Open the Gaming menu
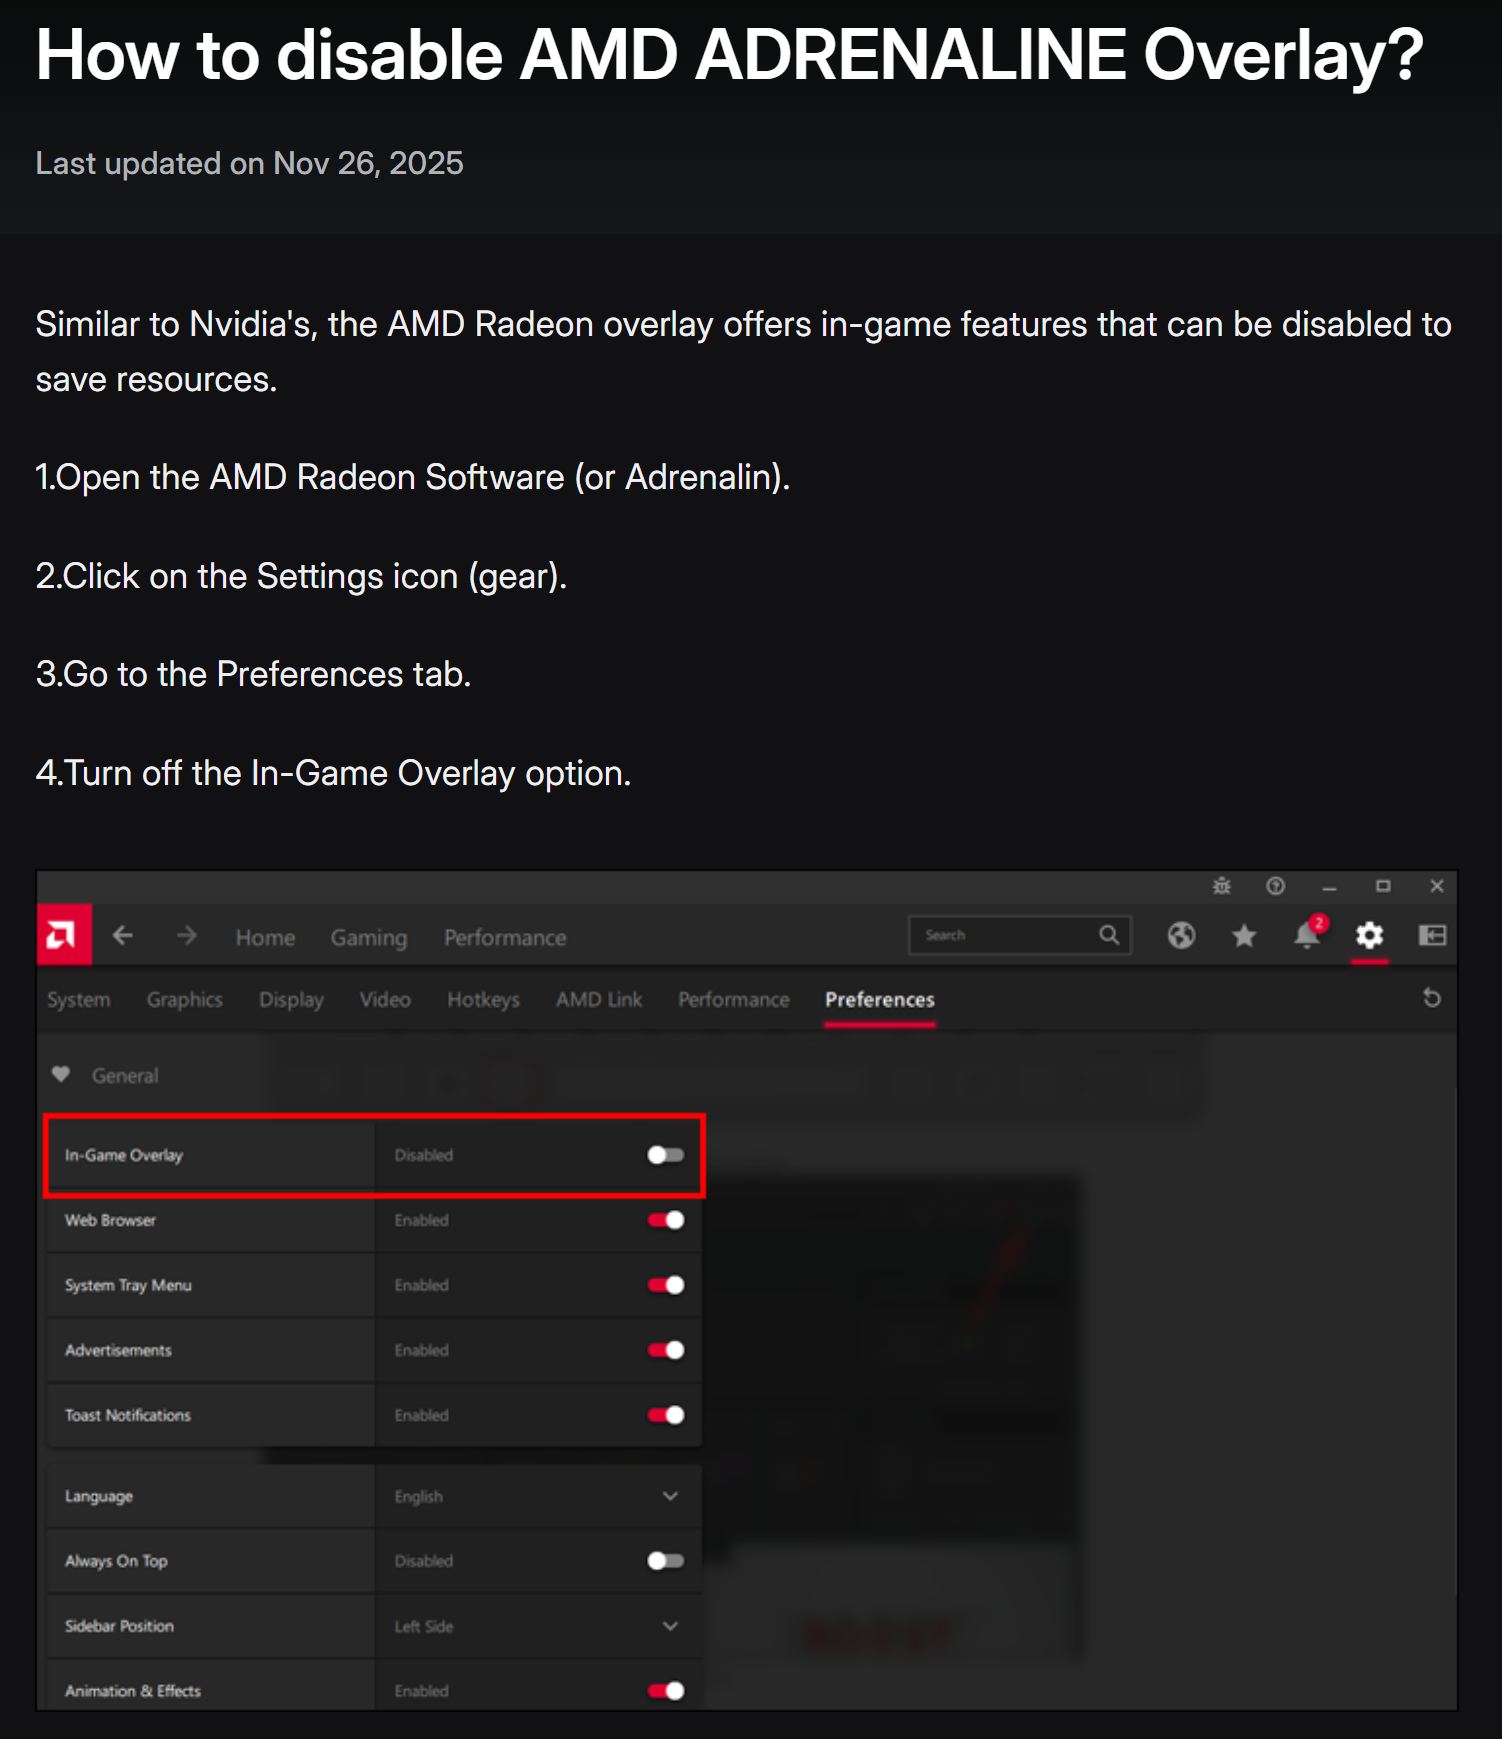This screenshot has width=1502, height=1739. [369, 938]
